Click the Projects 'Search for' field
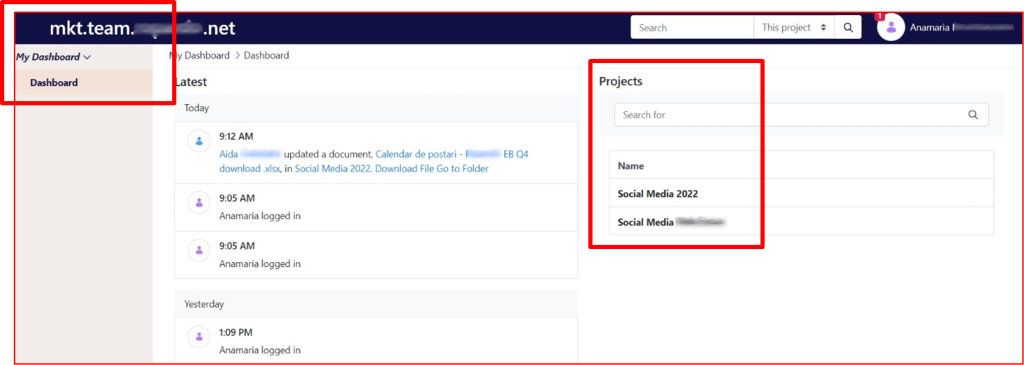The height and width of the screenshot is (365, 1024). [801, 115]
